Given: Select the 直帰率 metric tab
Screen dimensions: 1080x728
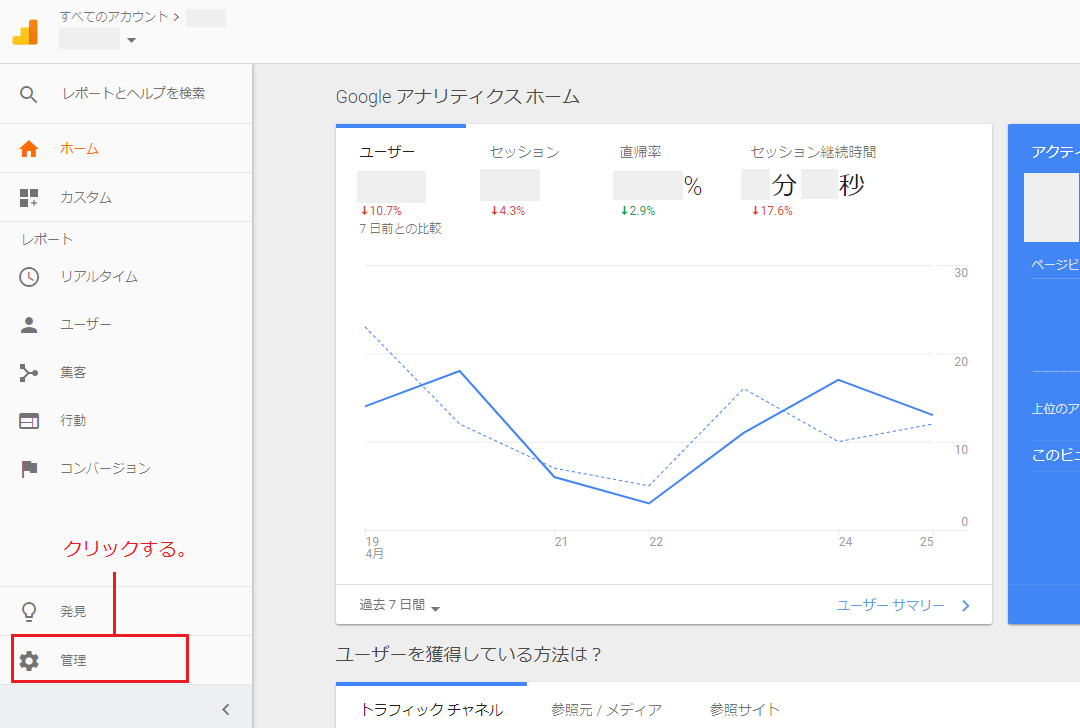Looking at the screenshot, I should (x=640, y=152).
